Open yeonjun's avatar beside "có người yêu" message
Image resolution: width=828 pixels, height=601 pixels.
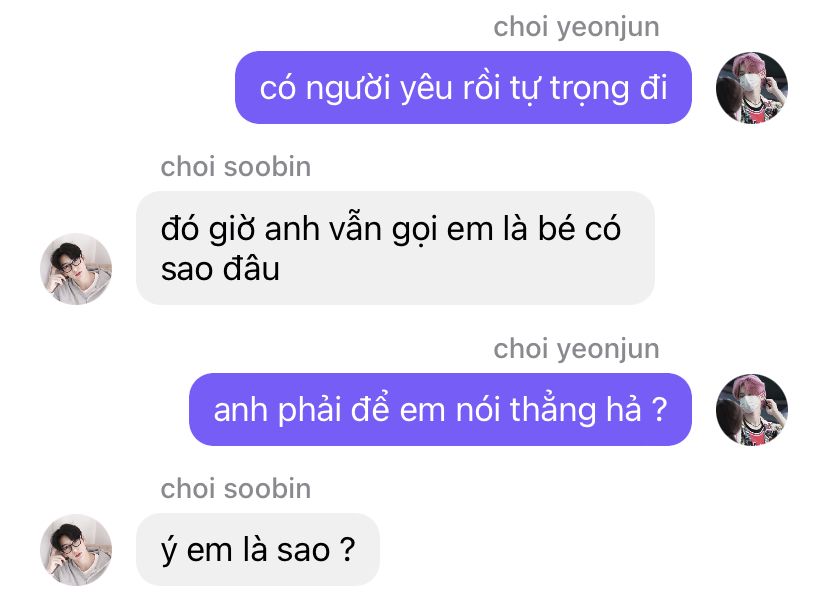tap(751, 88)
